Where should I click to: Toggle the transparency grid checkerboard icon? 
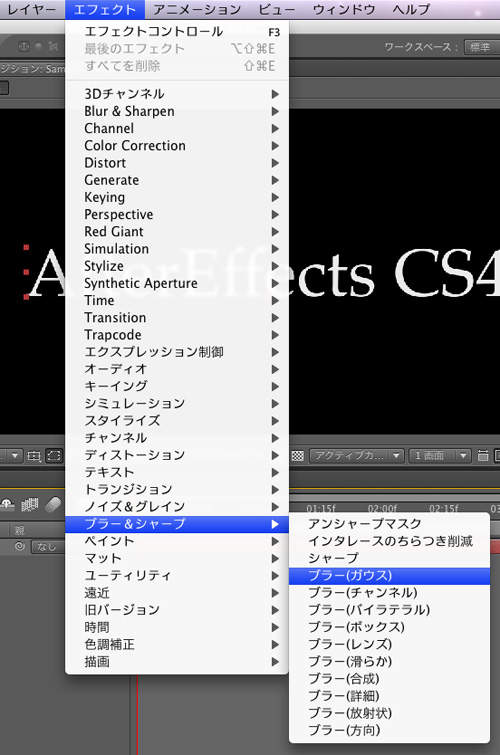pos(298,456)
